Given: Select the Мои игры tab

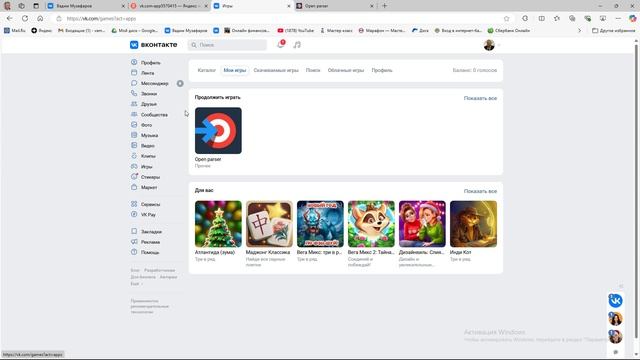Looking at the screenshot, I should tap(235, 70).
